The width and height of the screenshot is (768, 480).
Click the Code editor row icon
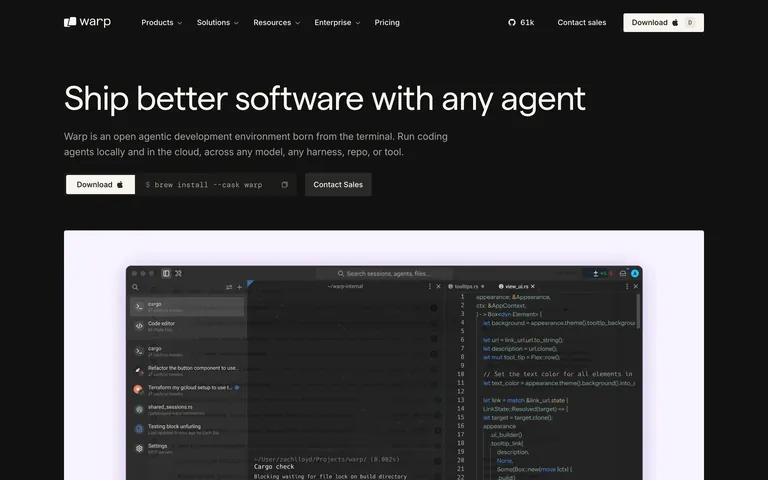pos(139,326)
